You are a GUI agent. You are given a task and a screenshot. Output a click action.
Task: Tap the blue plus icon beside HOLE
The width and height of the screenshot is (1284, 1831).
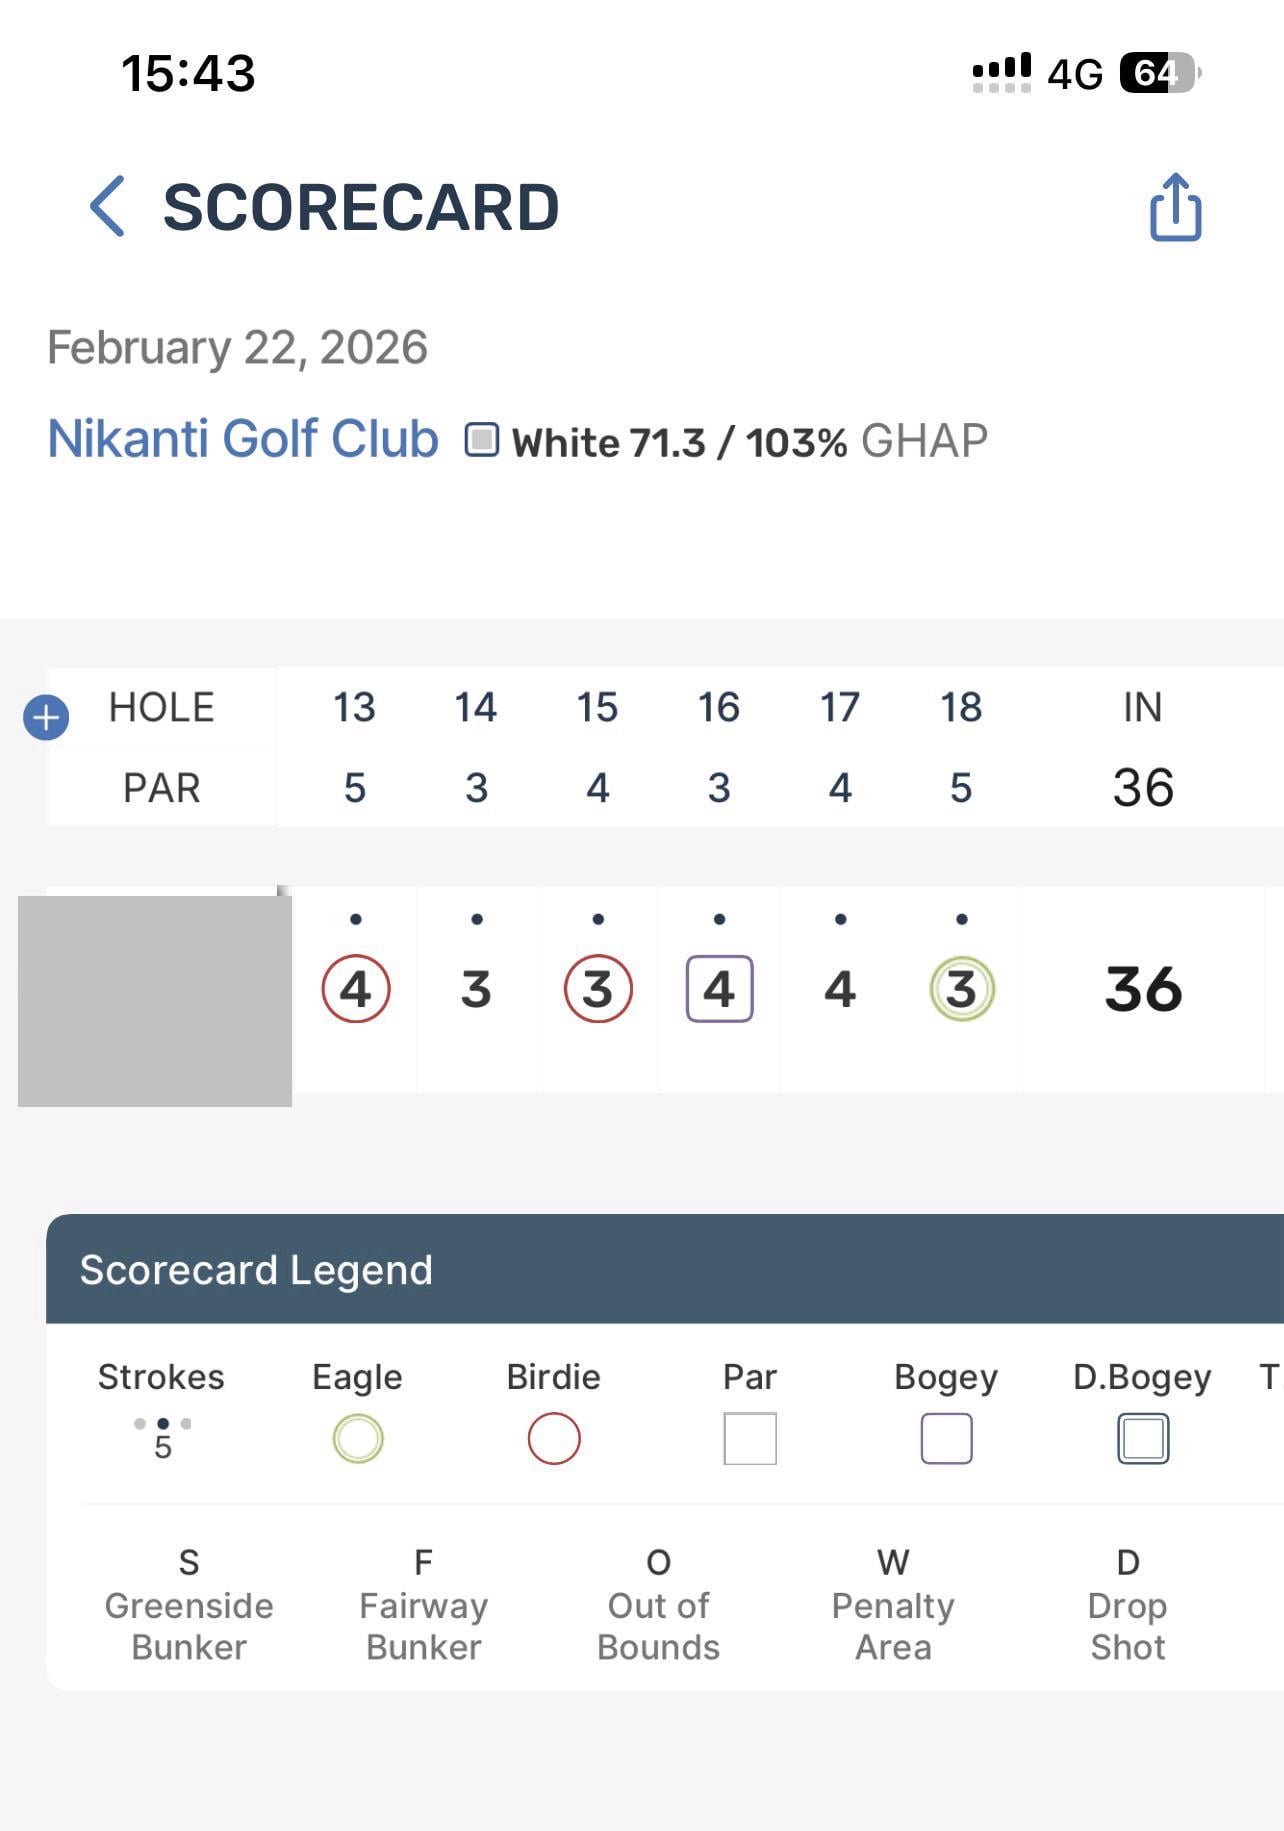tap(46, 717)
